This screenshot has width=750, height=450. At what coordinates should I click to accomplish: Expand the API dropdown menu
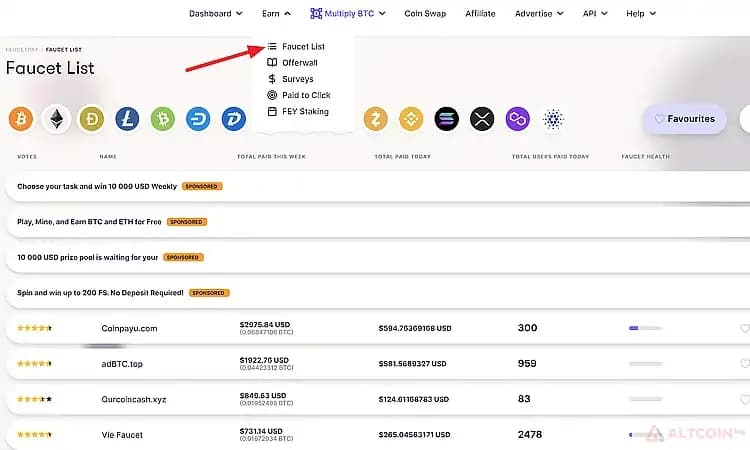595,13
